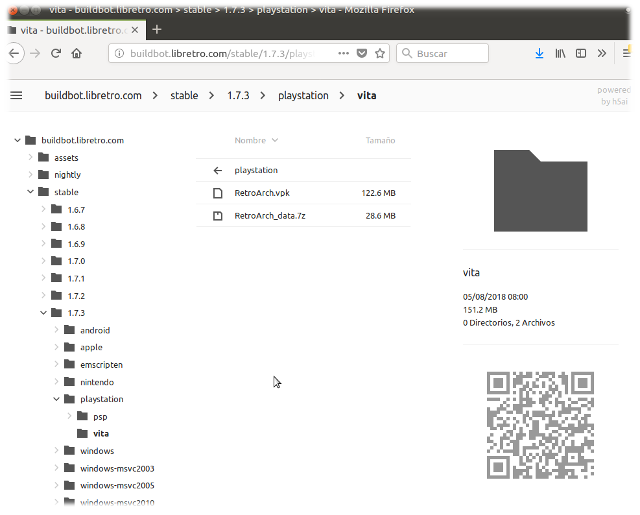Click the archive icon of RetroArch_data.7z
Viewport: 640px width, 515px height.
[218, 216]
